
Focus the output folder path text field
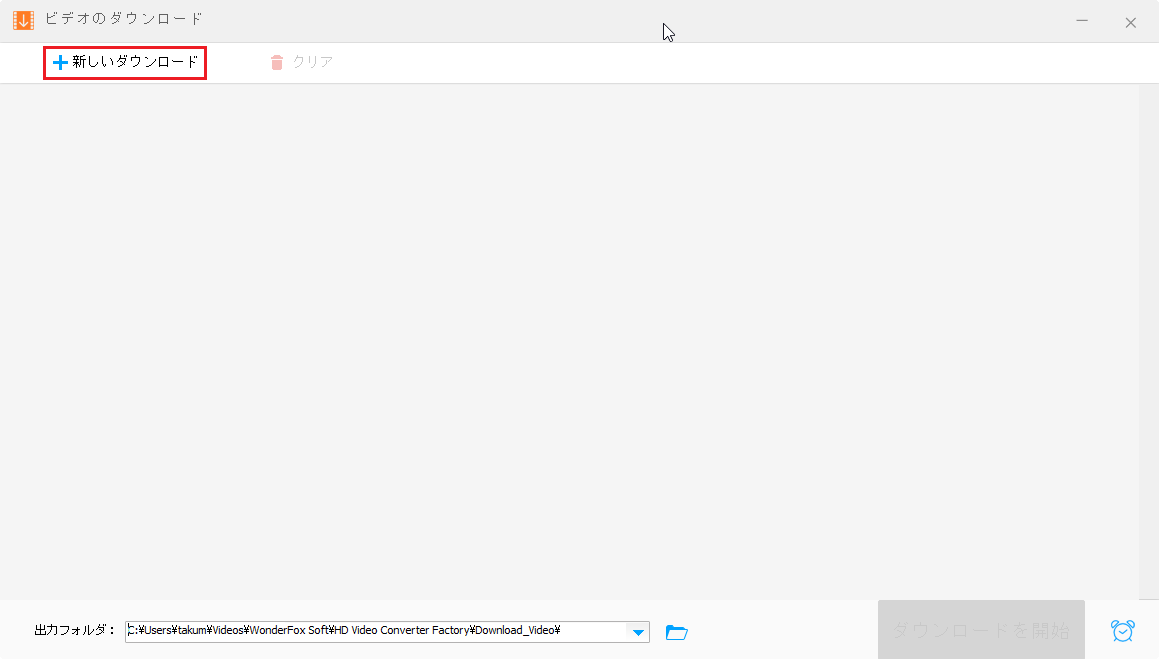tap(380, 631)
